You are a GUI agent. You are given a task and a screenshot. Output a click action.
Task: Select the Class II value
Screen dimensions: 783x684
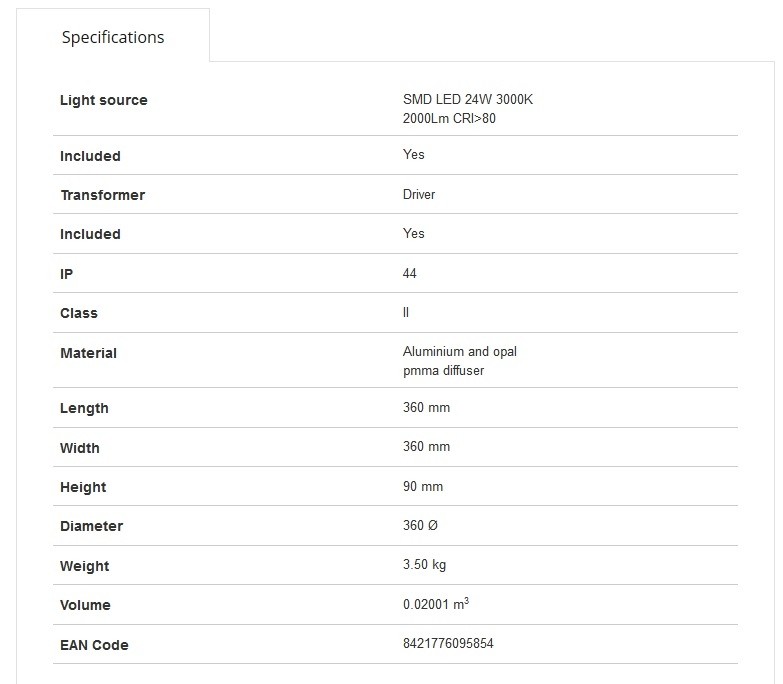point(406,313)
